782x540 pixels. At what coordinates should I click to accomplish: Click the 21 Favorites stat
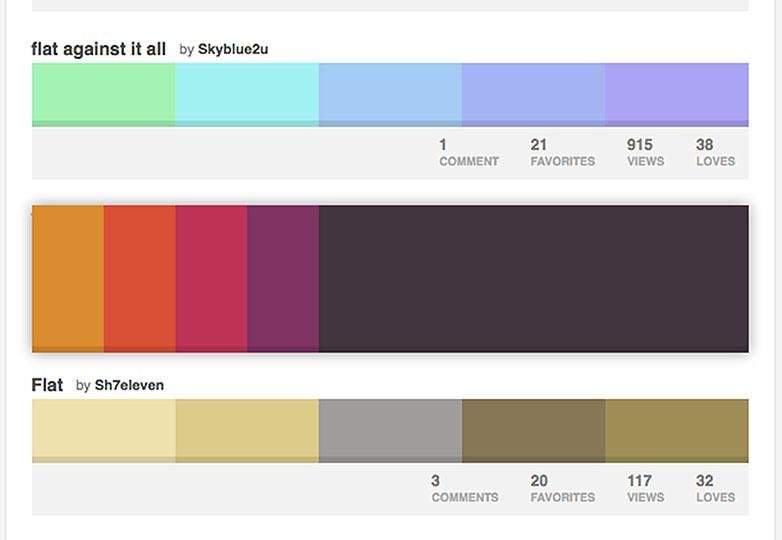[x=562, y=152]
